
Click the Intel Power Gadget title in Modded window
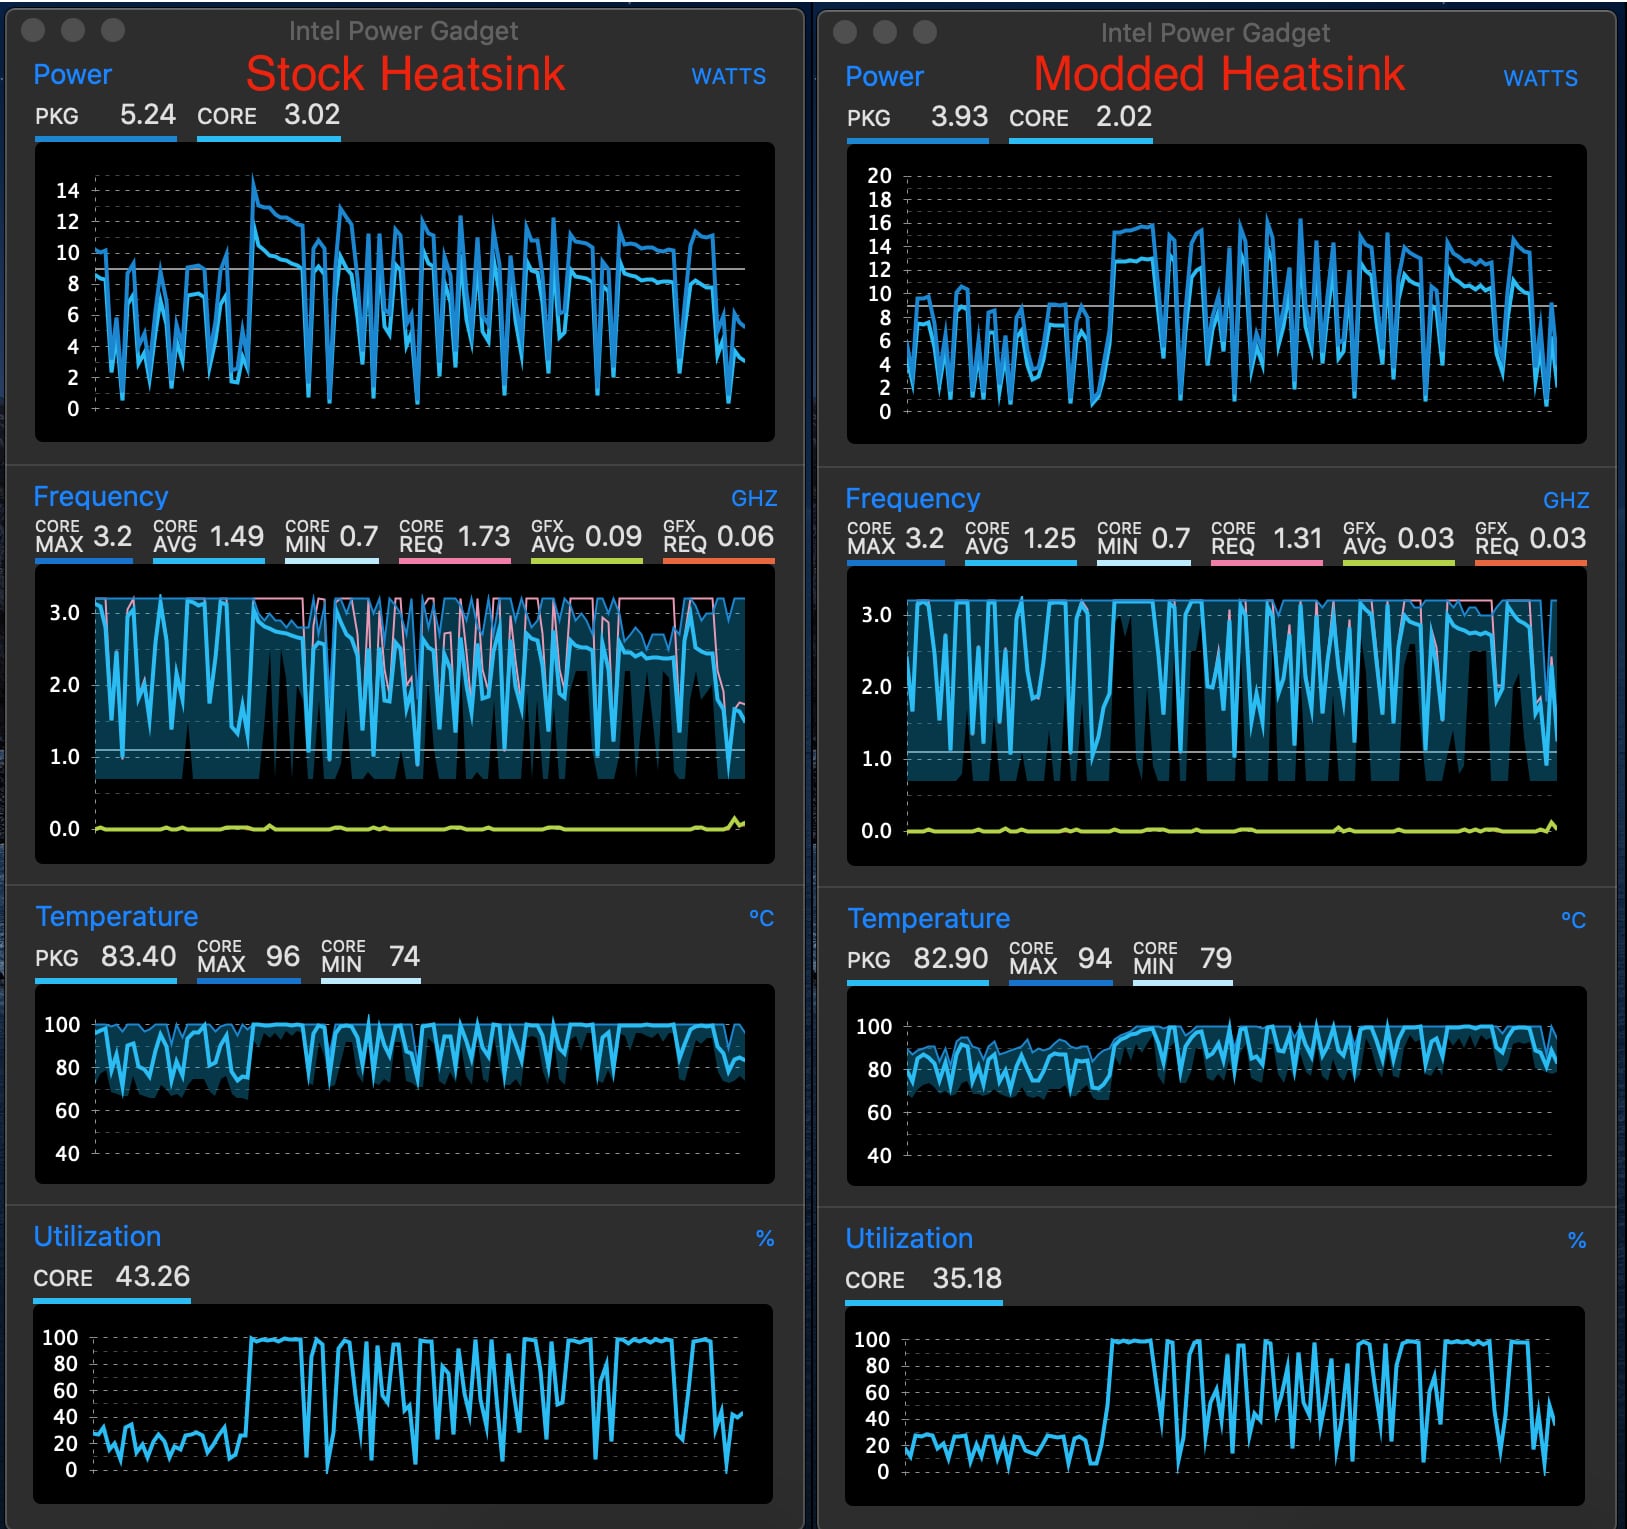pos(1215,33)
